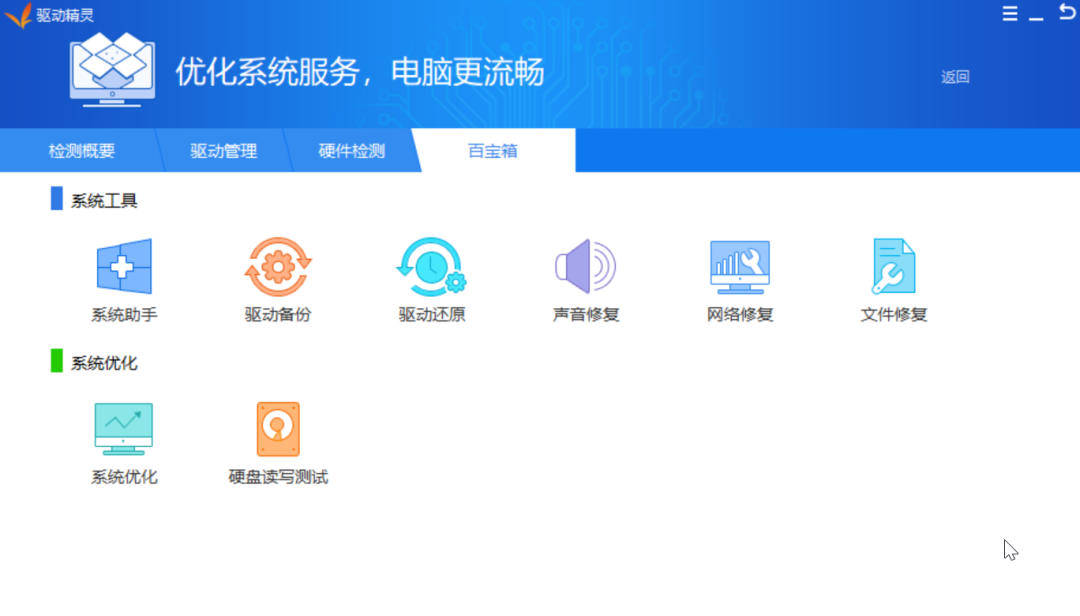The height and width of the screenshot is (616, 1080).
Task: Click the 硬盘读写测试 label
Action: coord(278,477)
